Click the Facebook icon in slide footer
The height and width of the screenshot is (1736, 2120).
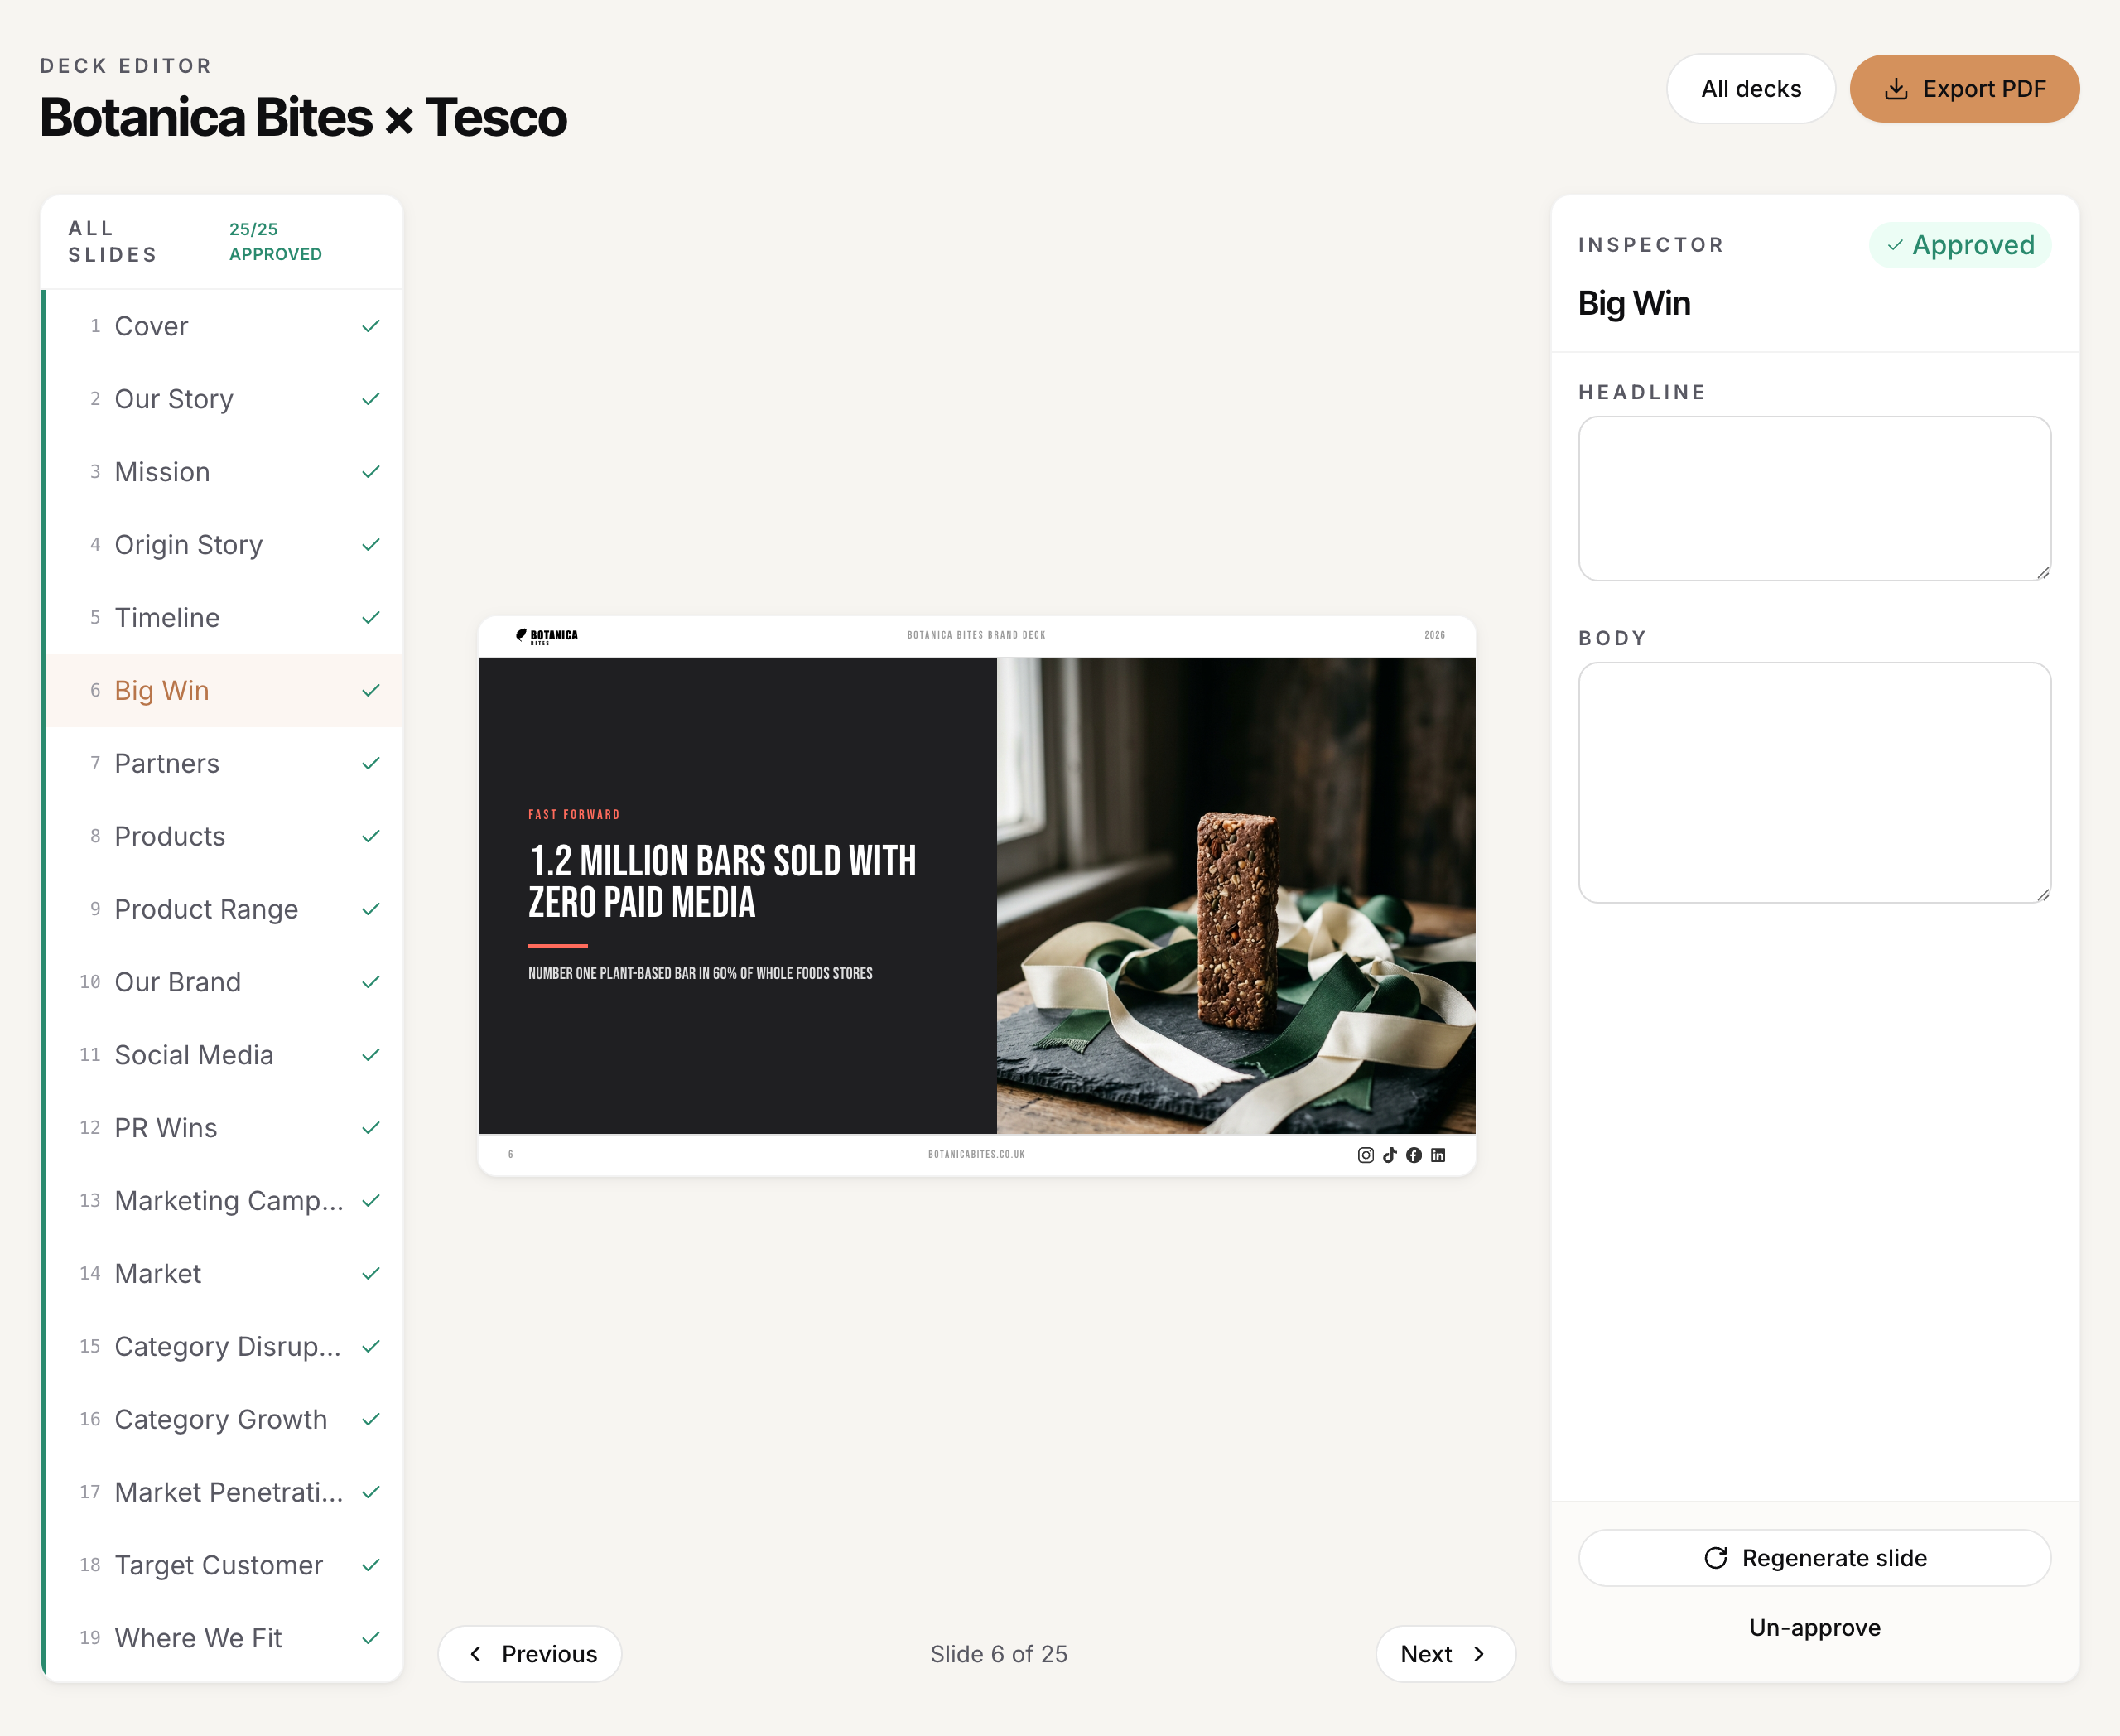click(x=1414, y=1155)
